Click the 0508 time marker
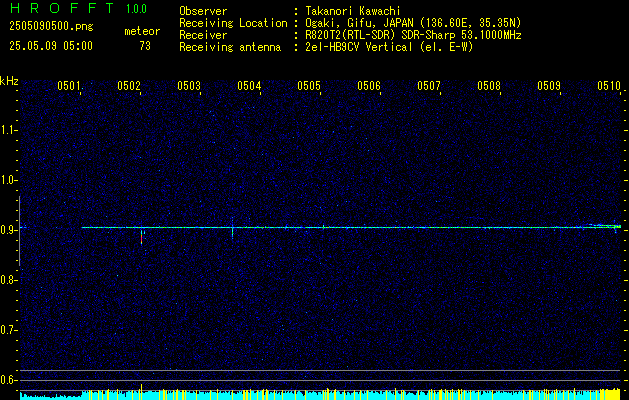Image resolution: width=629 pixels, height=400 pixels. click(x=489, y=85)
